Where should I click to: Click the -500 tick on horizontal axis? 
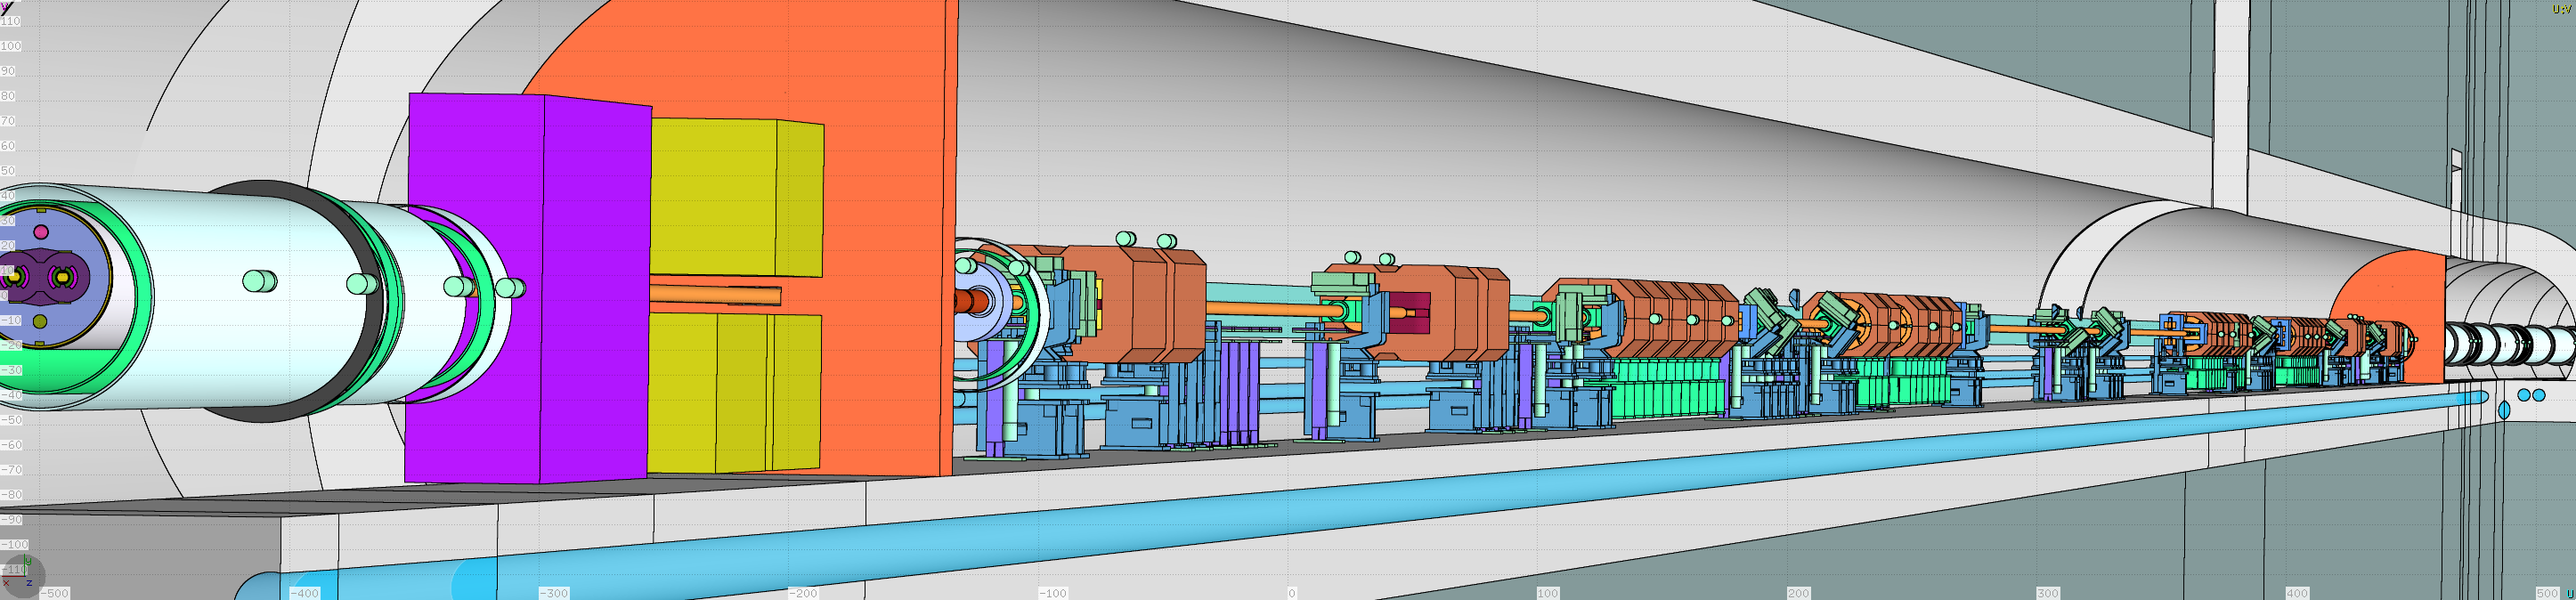(54, 593)
